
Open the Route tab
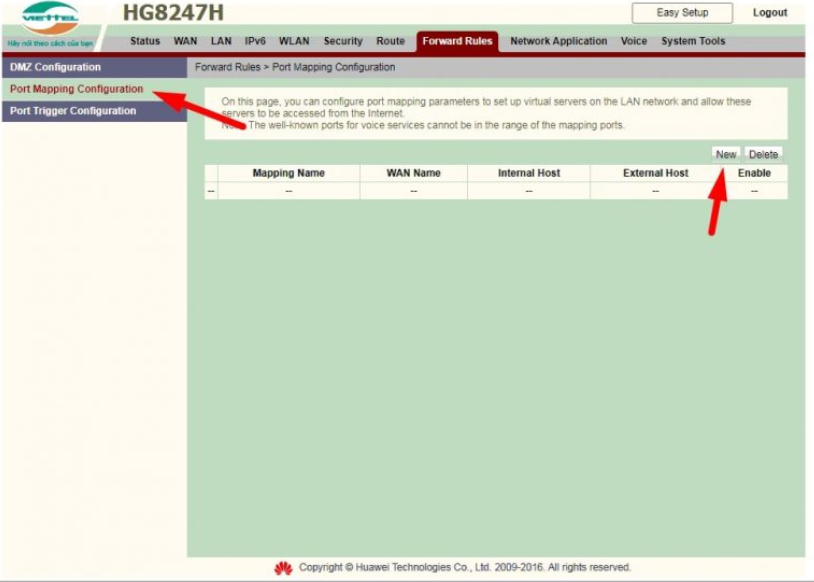tap(390, 41)
